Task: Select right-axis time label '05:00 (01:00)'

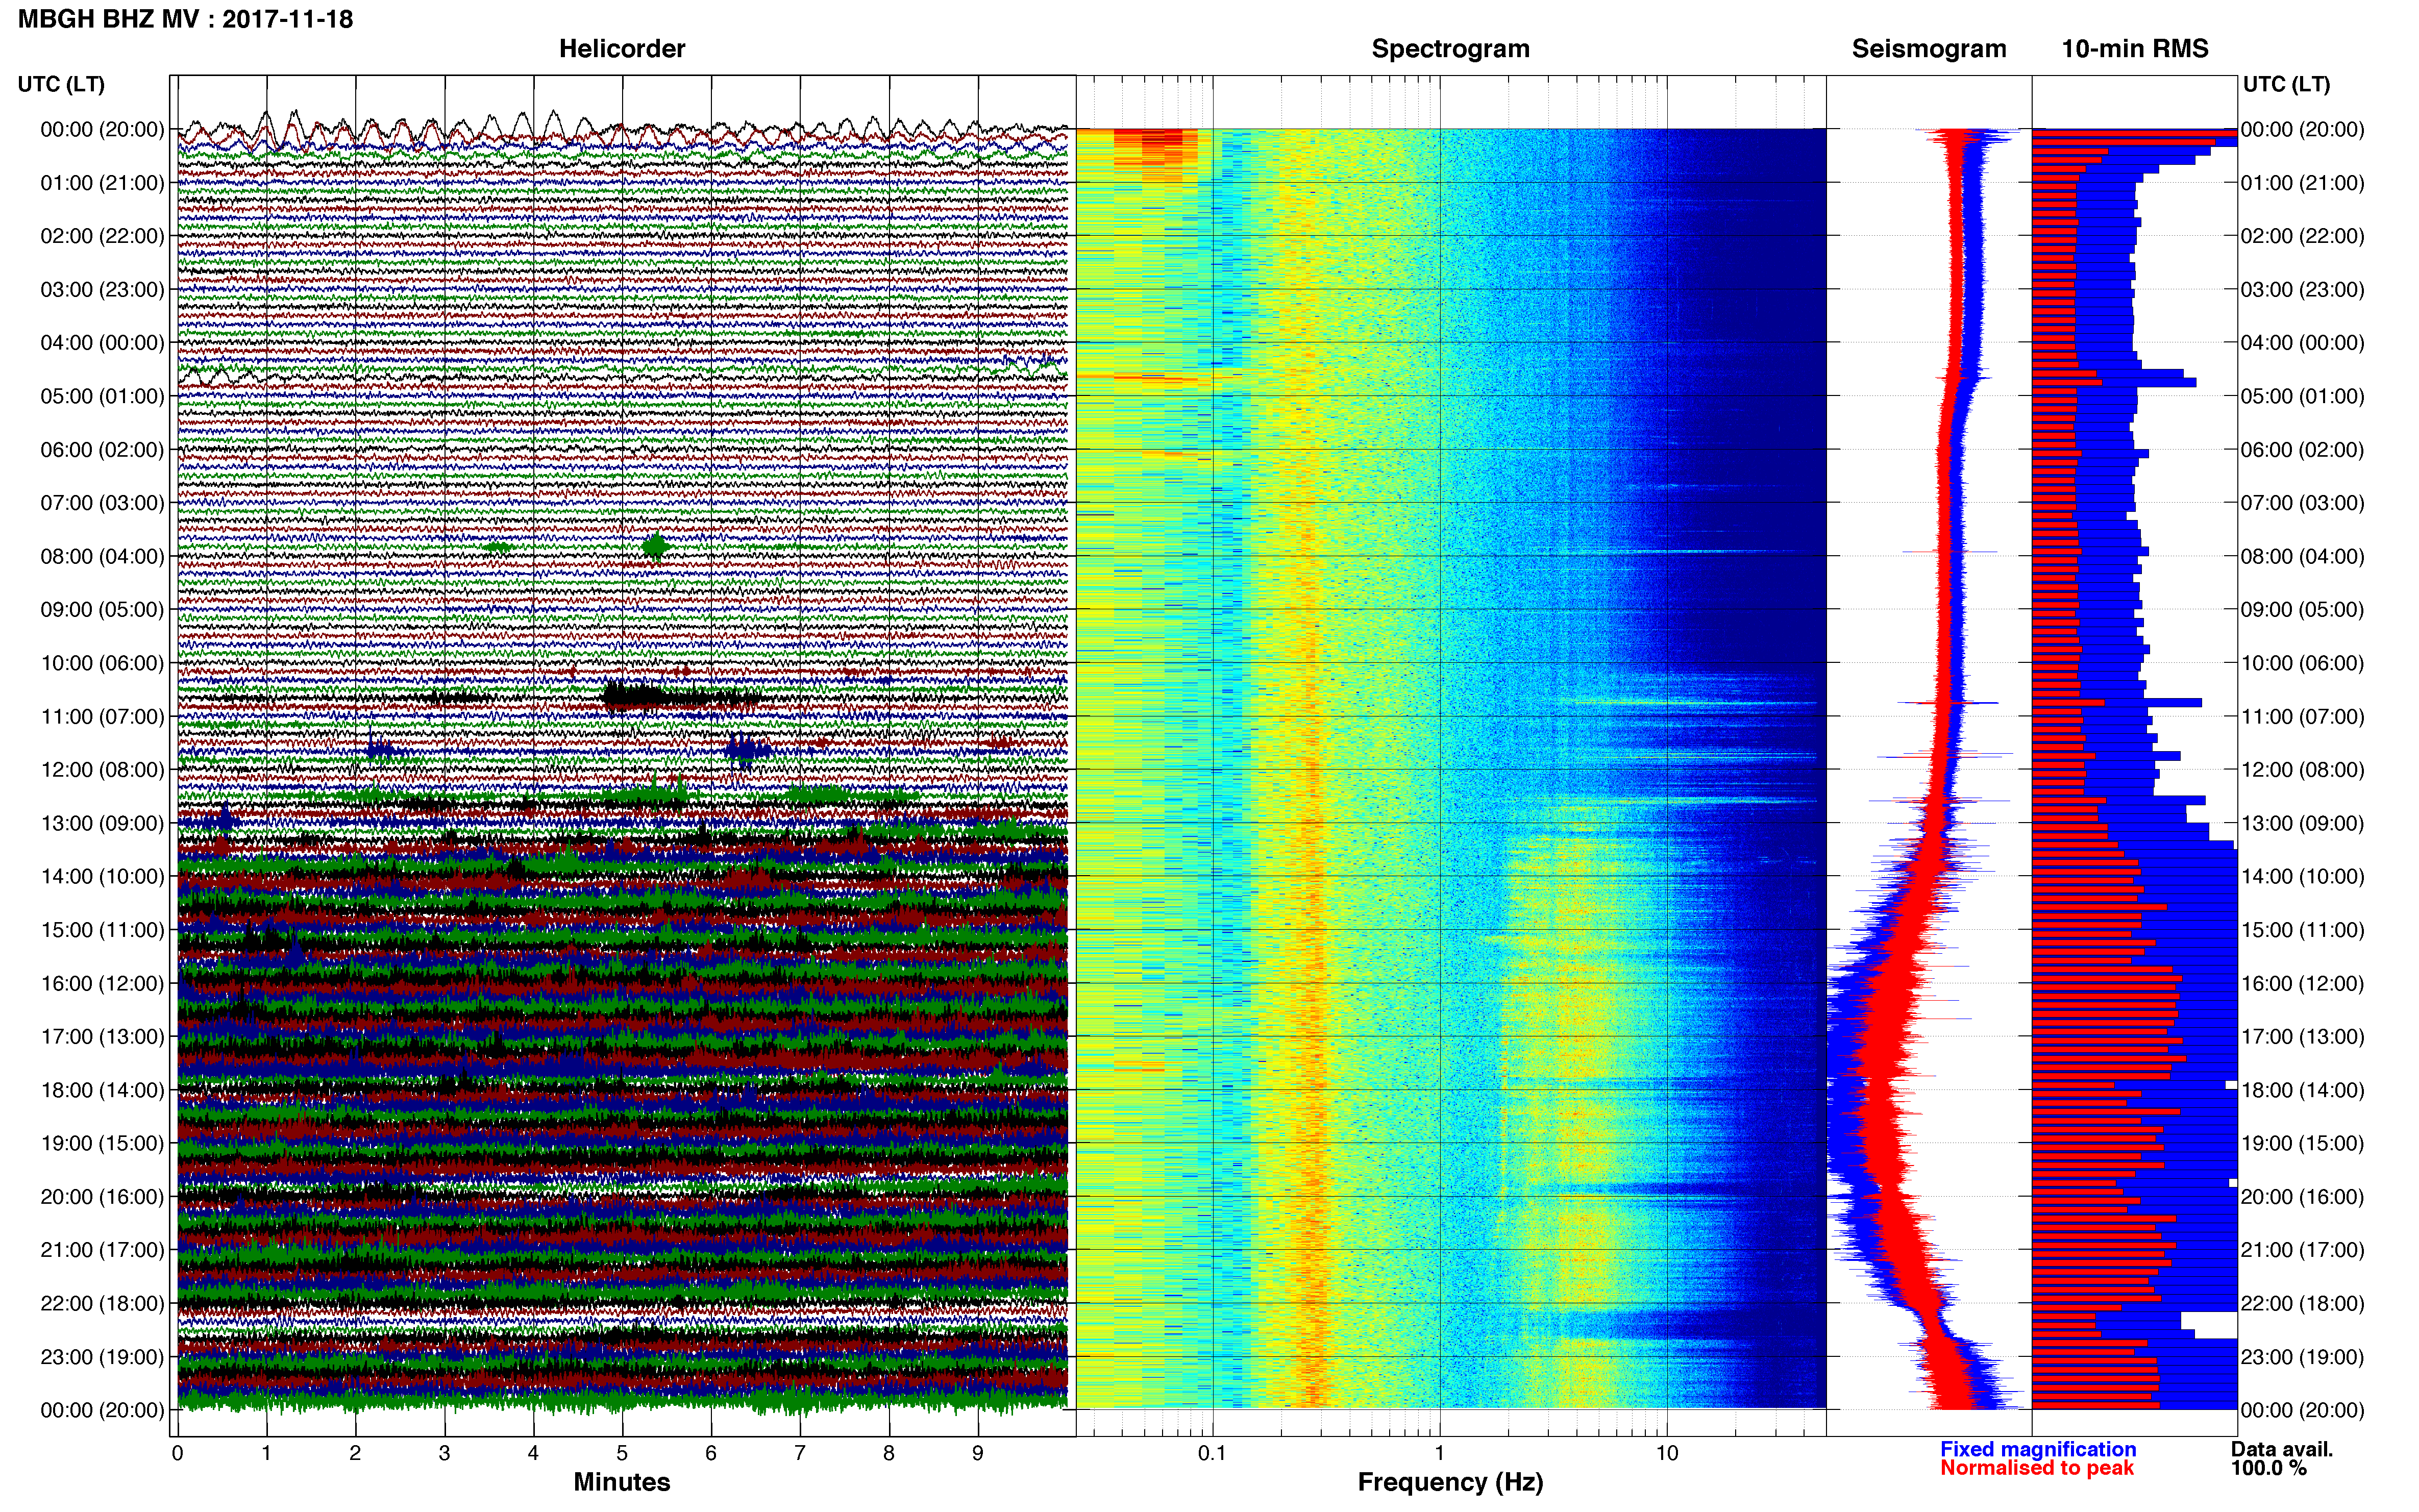Action: tap(2302, 396)
